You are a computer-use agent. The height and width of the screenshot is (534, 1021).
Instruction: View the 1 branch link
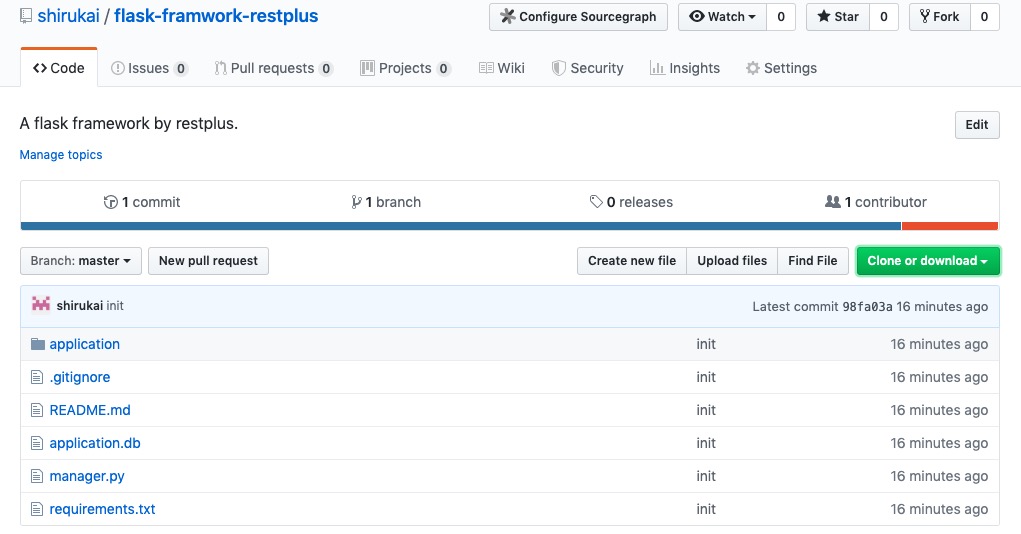[x=386, y=202]
